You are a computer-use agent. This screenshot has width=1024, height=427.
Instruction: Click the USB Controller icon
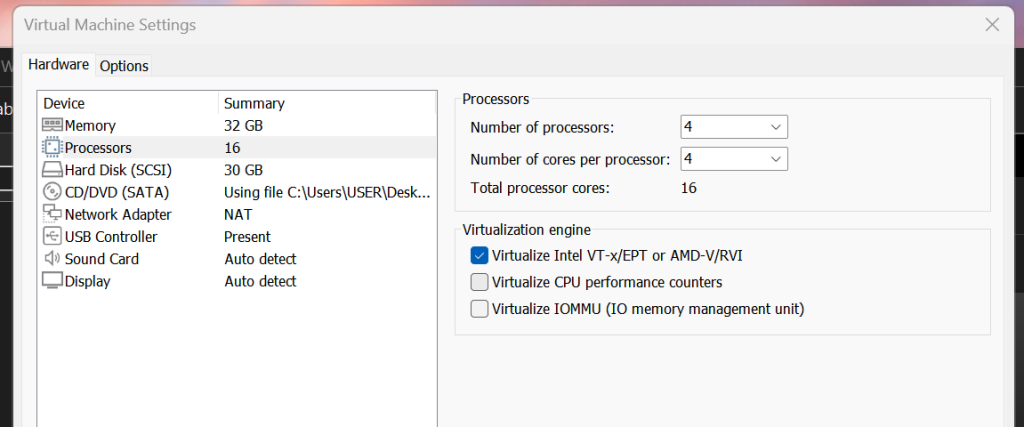[52, 236]
